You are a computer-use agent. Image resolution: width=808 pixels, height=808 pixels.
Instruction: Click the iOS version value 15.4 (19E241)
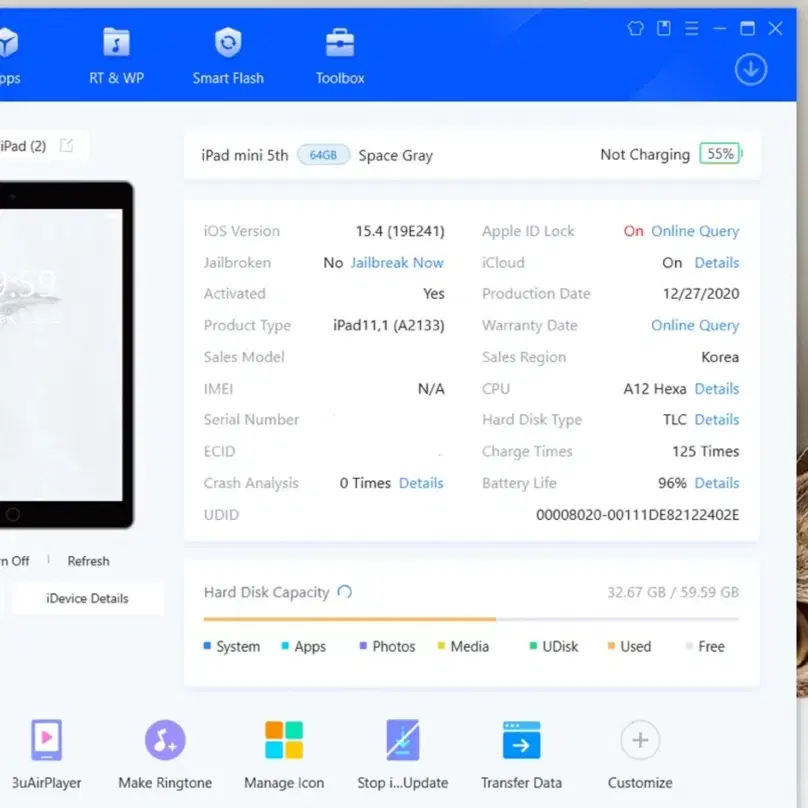400,231
